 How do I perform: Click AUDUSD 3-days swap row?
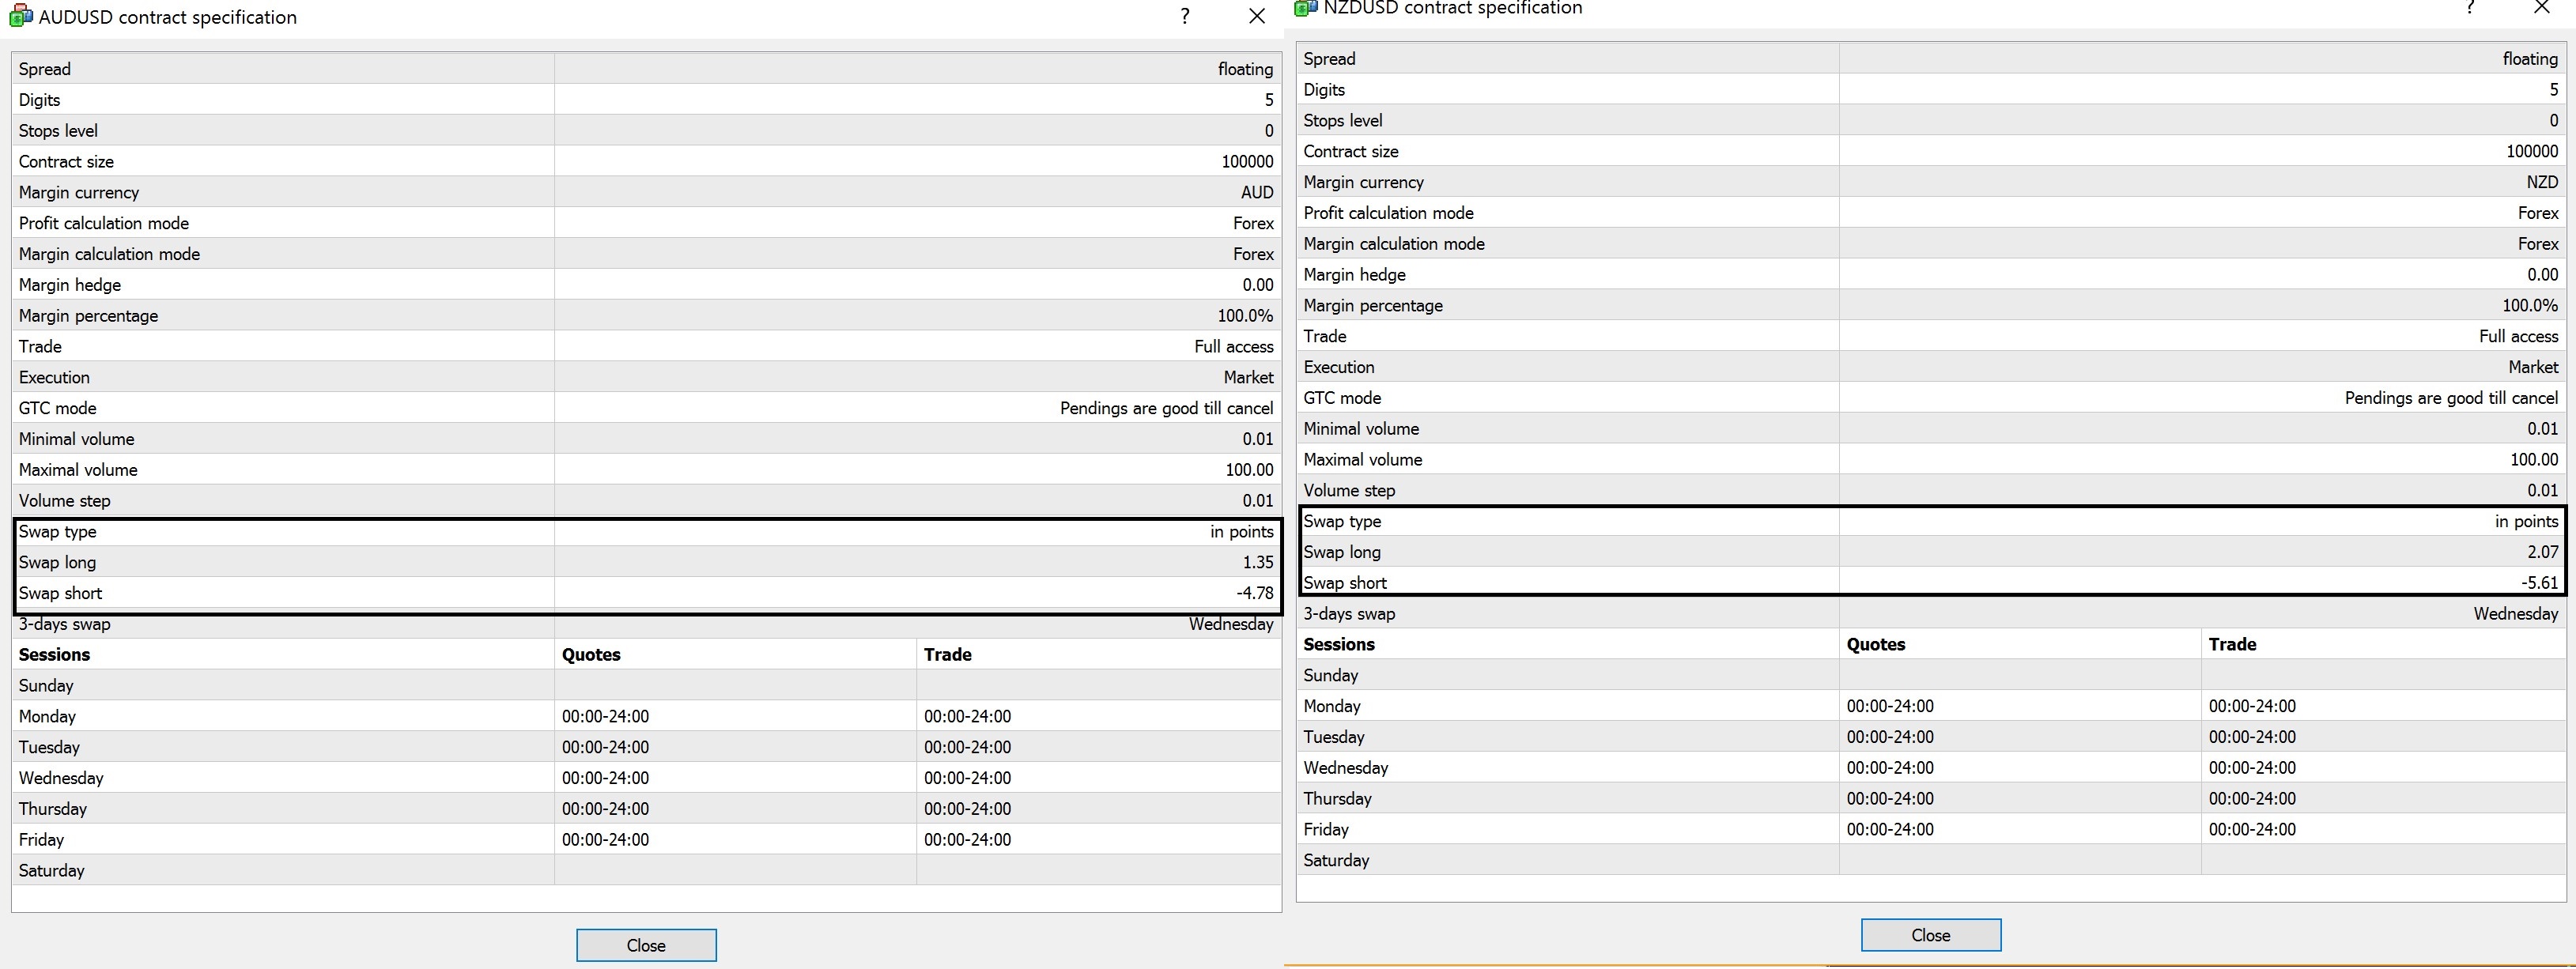(x=65, y=625)
